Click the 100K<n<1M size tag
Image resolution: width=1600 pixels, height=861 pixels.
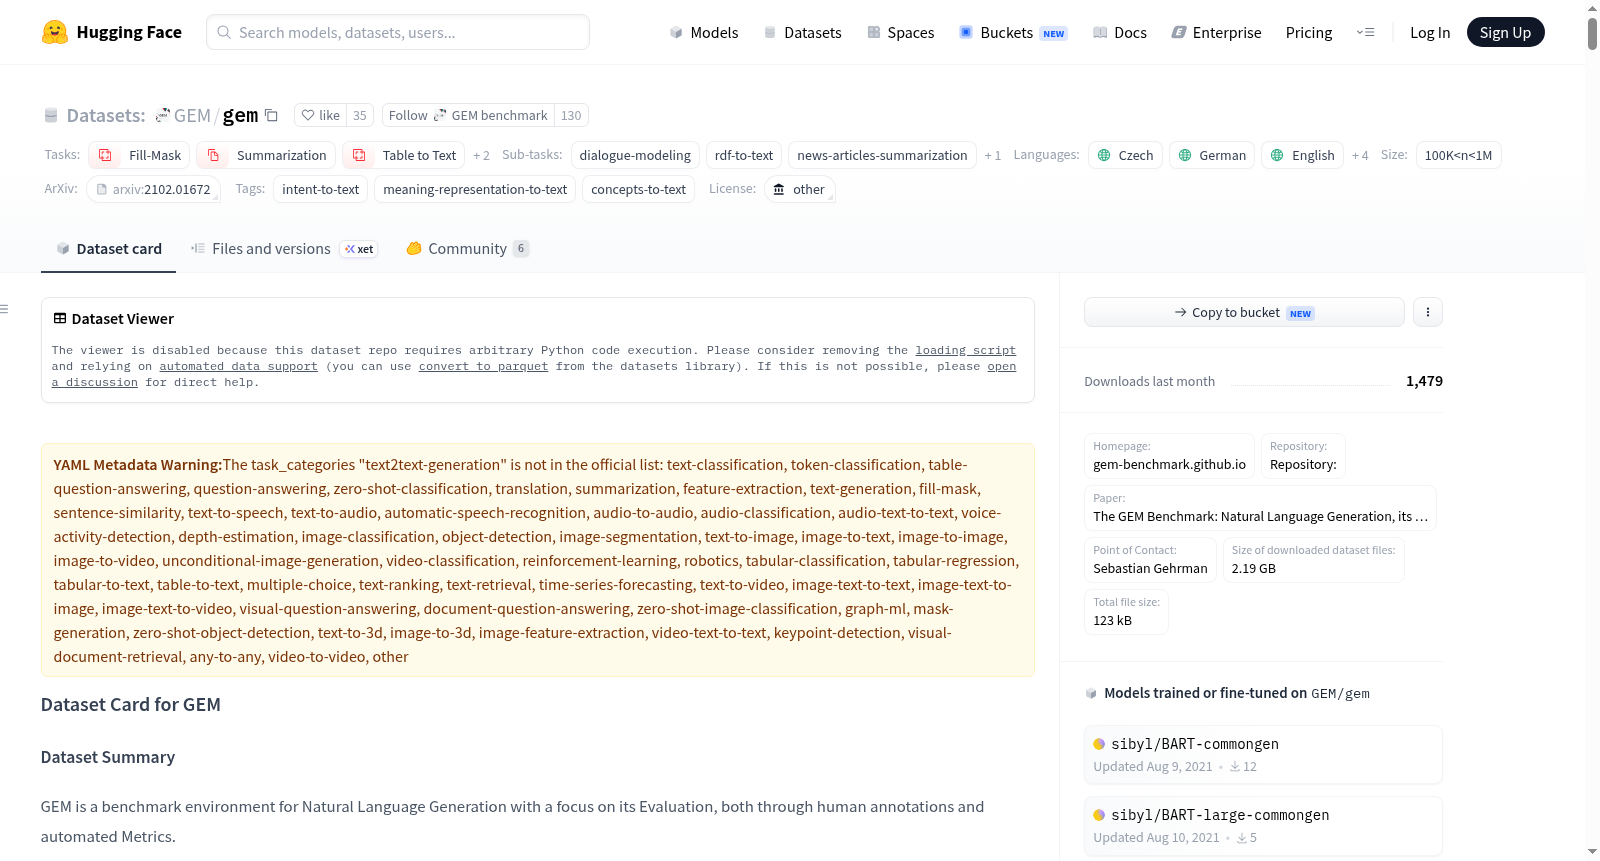point(1458,155)
